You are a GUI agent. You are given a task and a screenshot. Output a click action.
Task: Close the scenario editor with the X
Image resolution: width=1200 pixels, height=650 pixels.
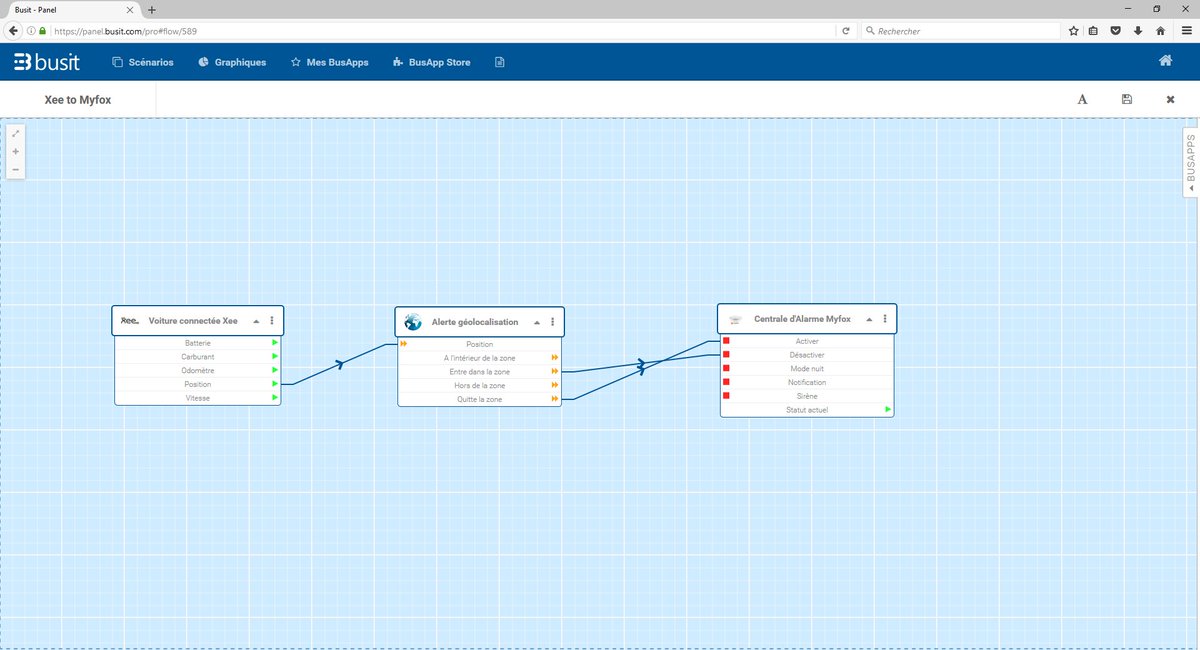tap(1170, 99)
